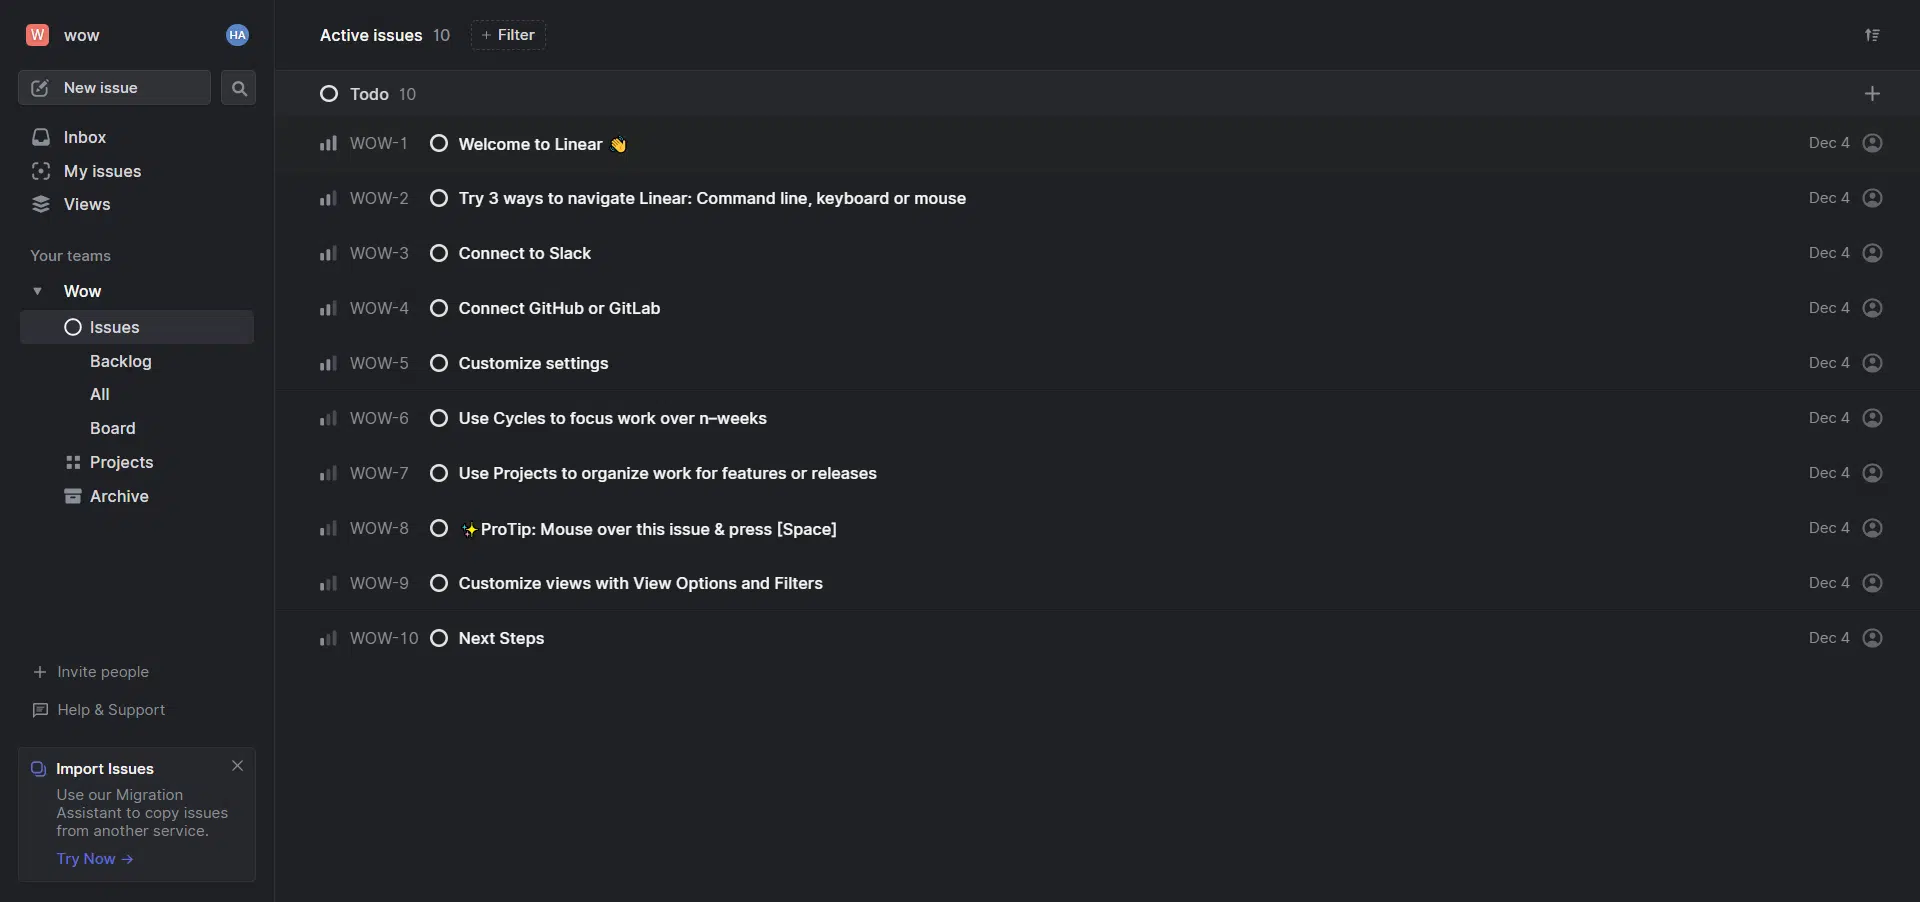Viewport: 1920px width, 902px height.
Task: Switch to the Backlog view
Action: [x=121, y=361]
